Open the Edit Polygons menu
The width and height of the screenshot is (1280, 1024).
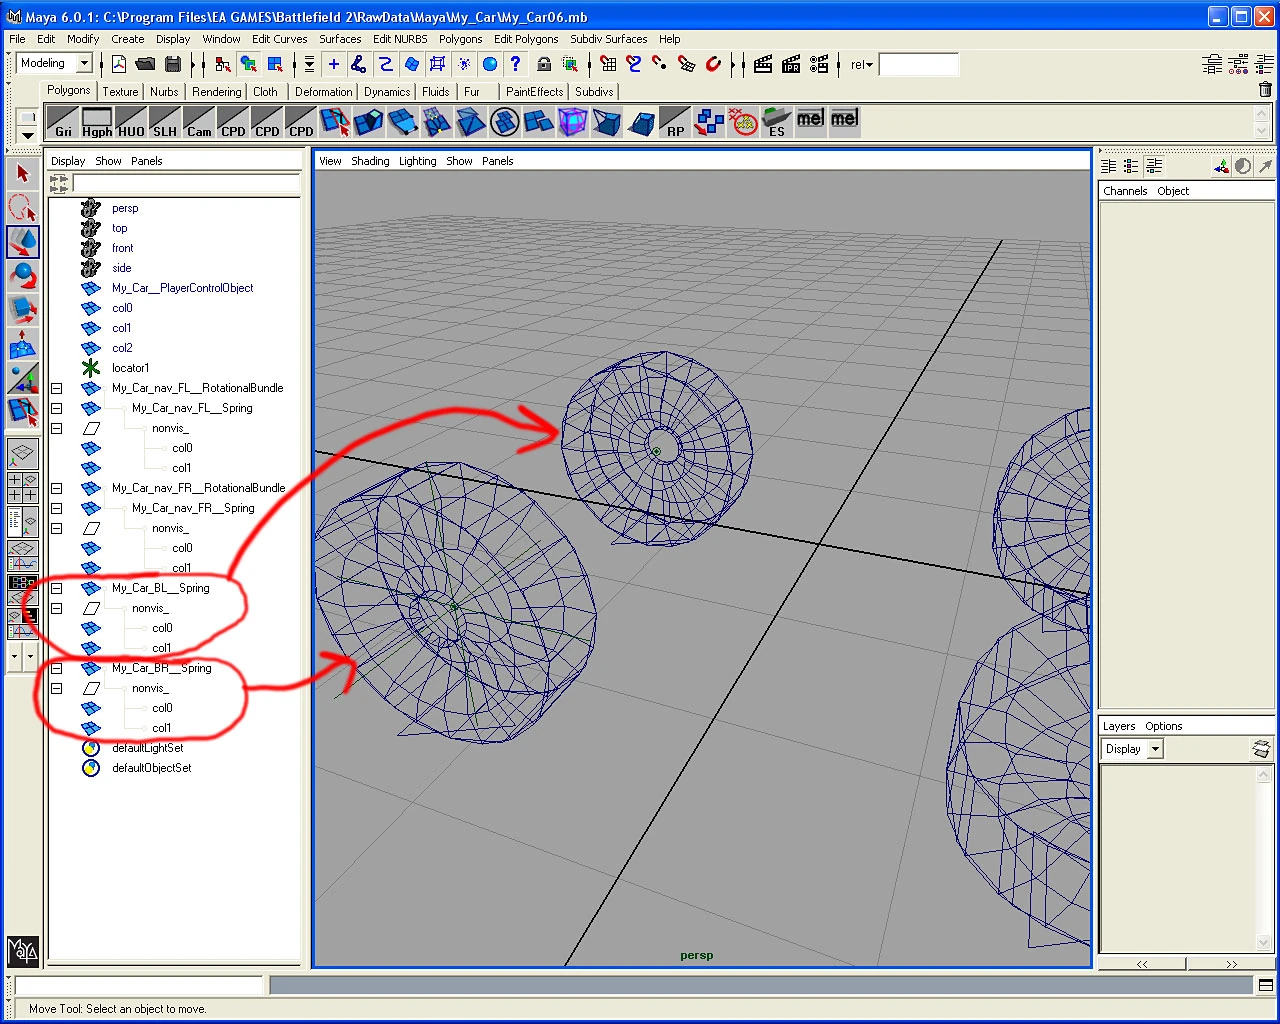(526, 39)
